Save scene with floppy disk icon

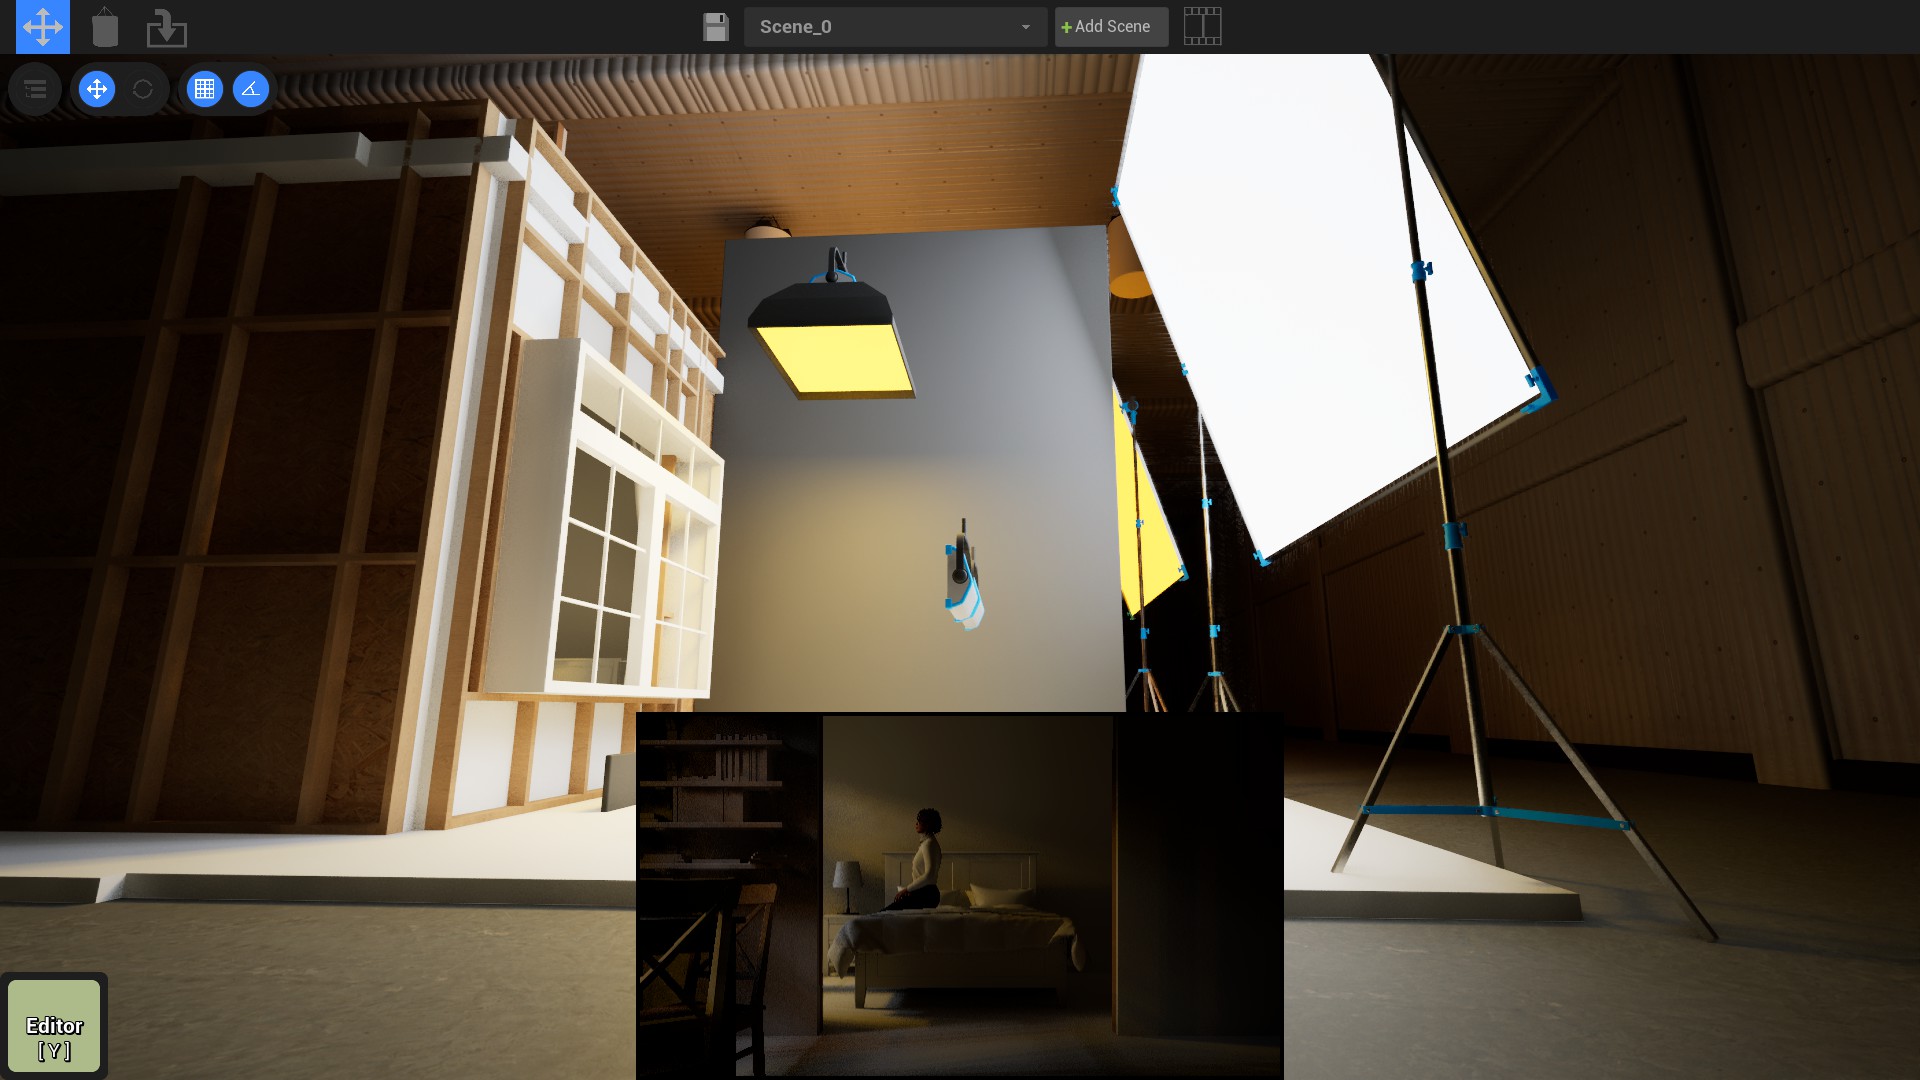pyautogui.click(x=715, y=27)
